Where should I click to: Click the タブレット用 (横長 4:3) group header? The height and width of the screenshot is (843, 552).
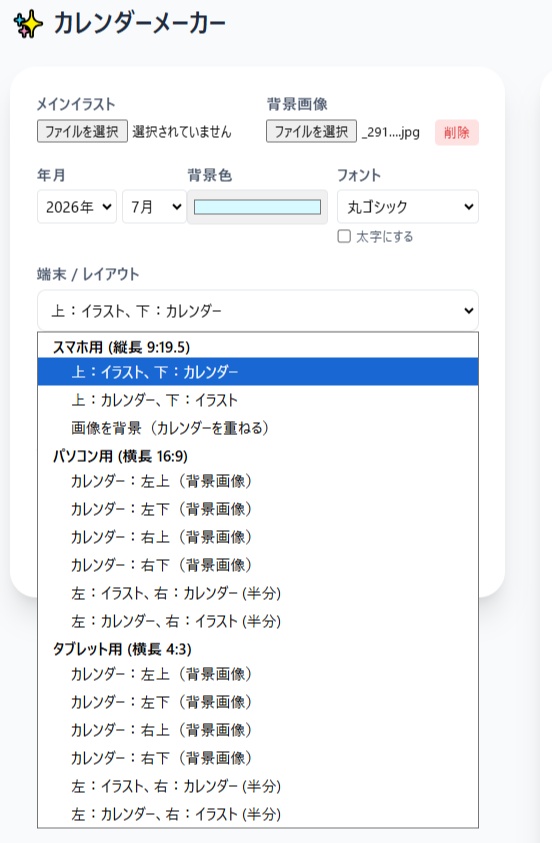(122, 649)
